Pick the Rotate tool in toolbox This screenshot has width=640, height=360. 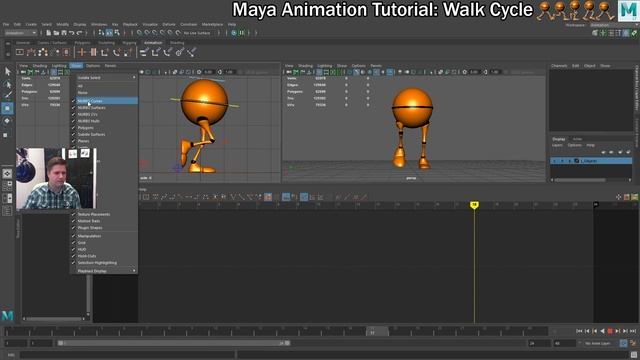(7, 121)
